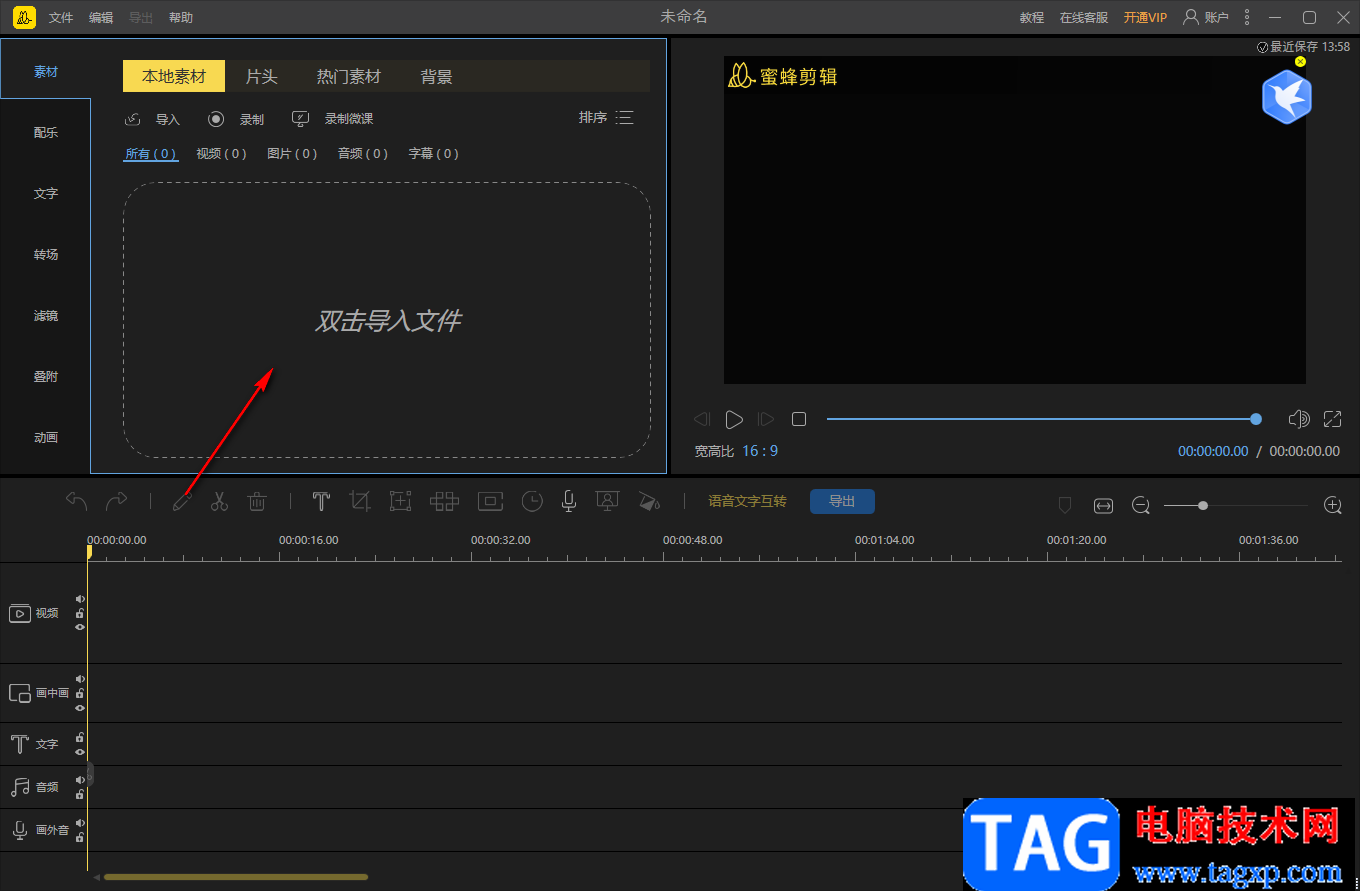Lock the 画外音 track
The image size is (1360, 891).
coord(80,837)
